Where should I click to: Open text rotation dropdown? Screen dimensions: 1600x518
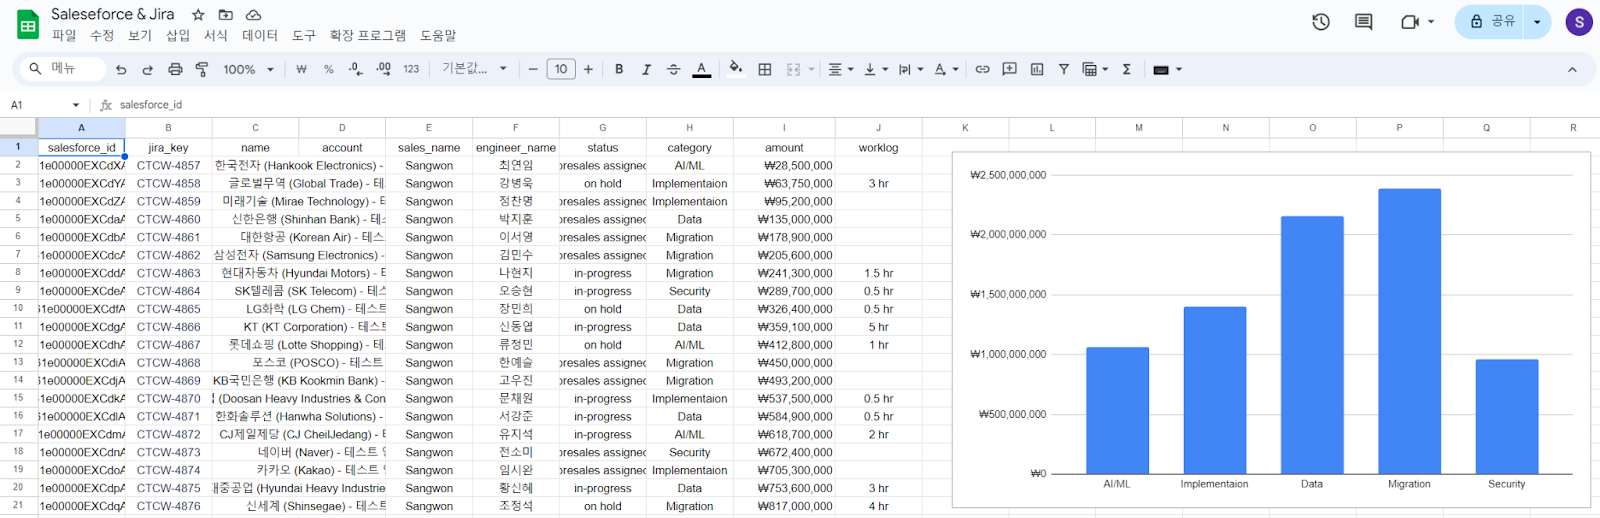[946, 69]
